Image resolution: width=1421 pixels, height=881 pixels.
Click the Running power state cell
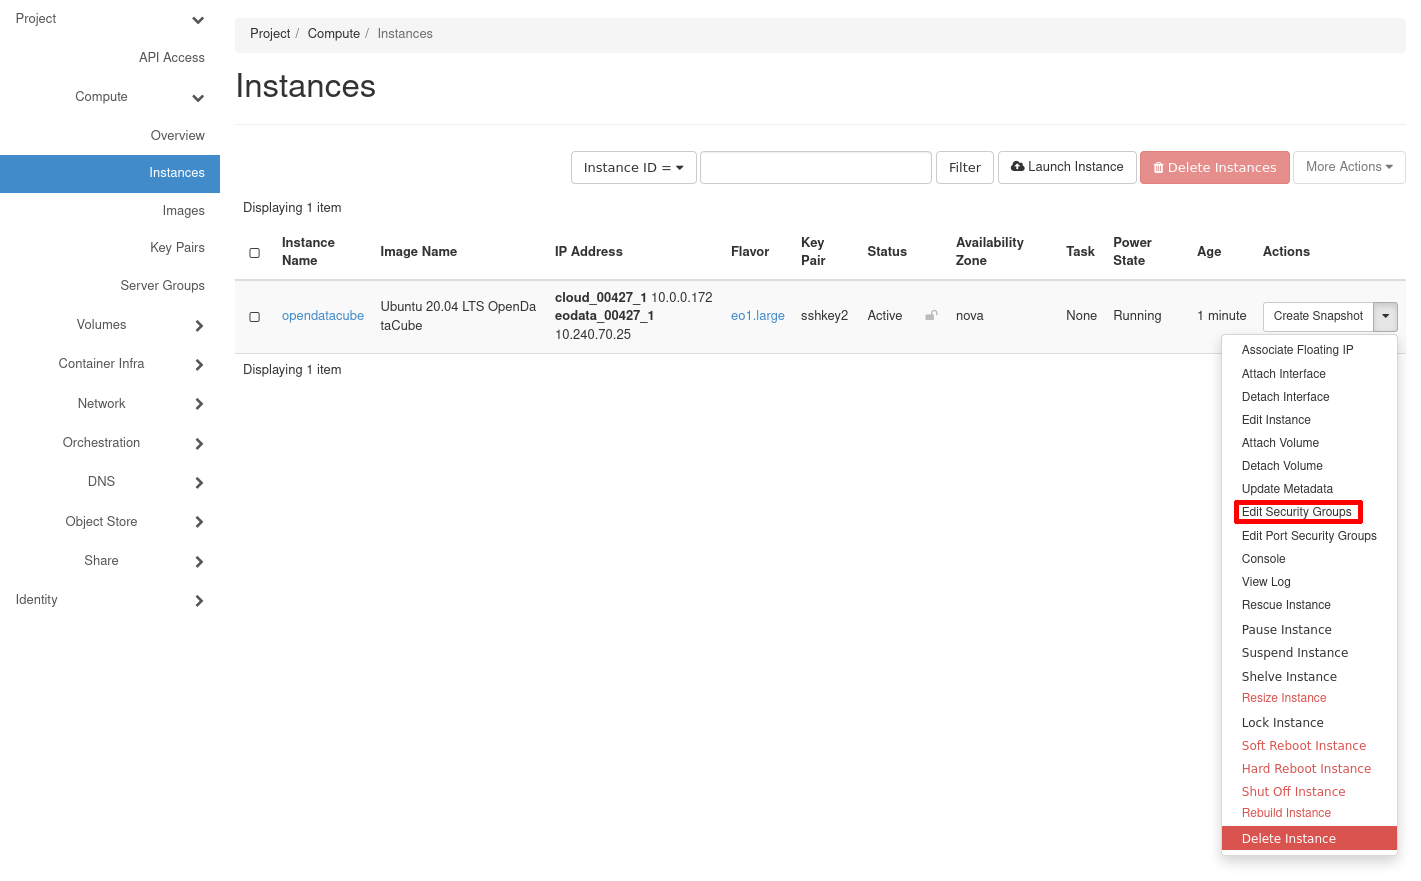tap(1137, 316)
